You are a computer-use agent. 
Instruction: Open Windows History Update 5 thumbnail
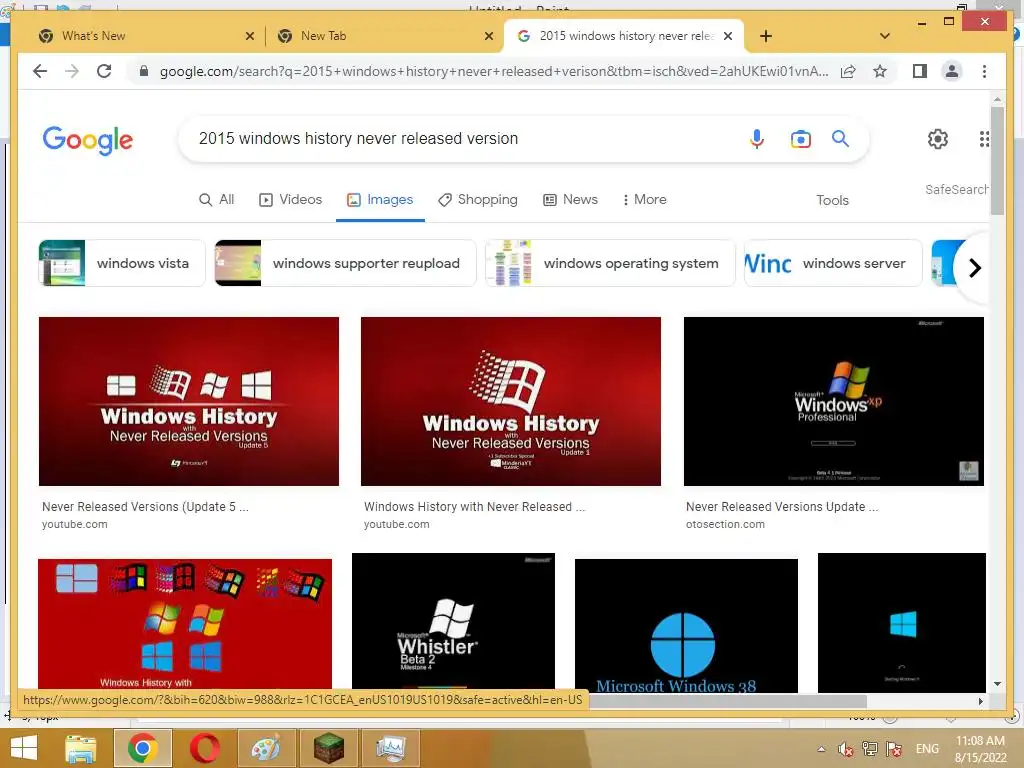[189, 402]
